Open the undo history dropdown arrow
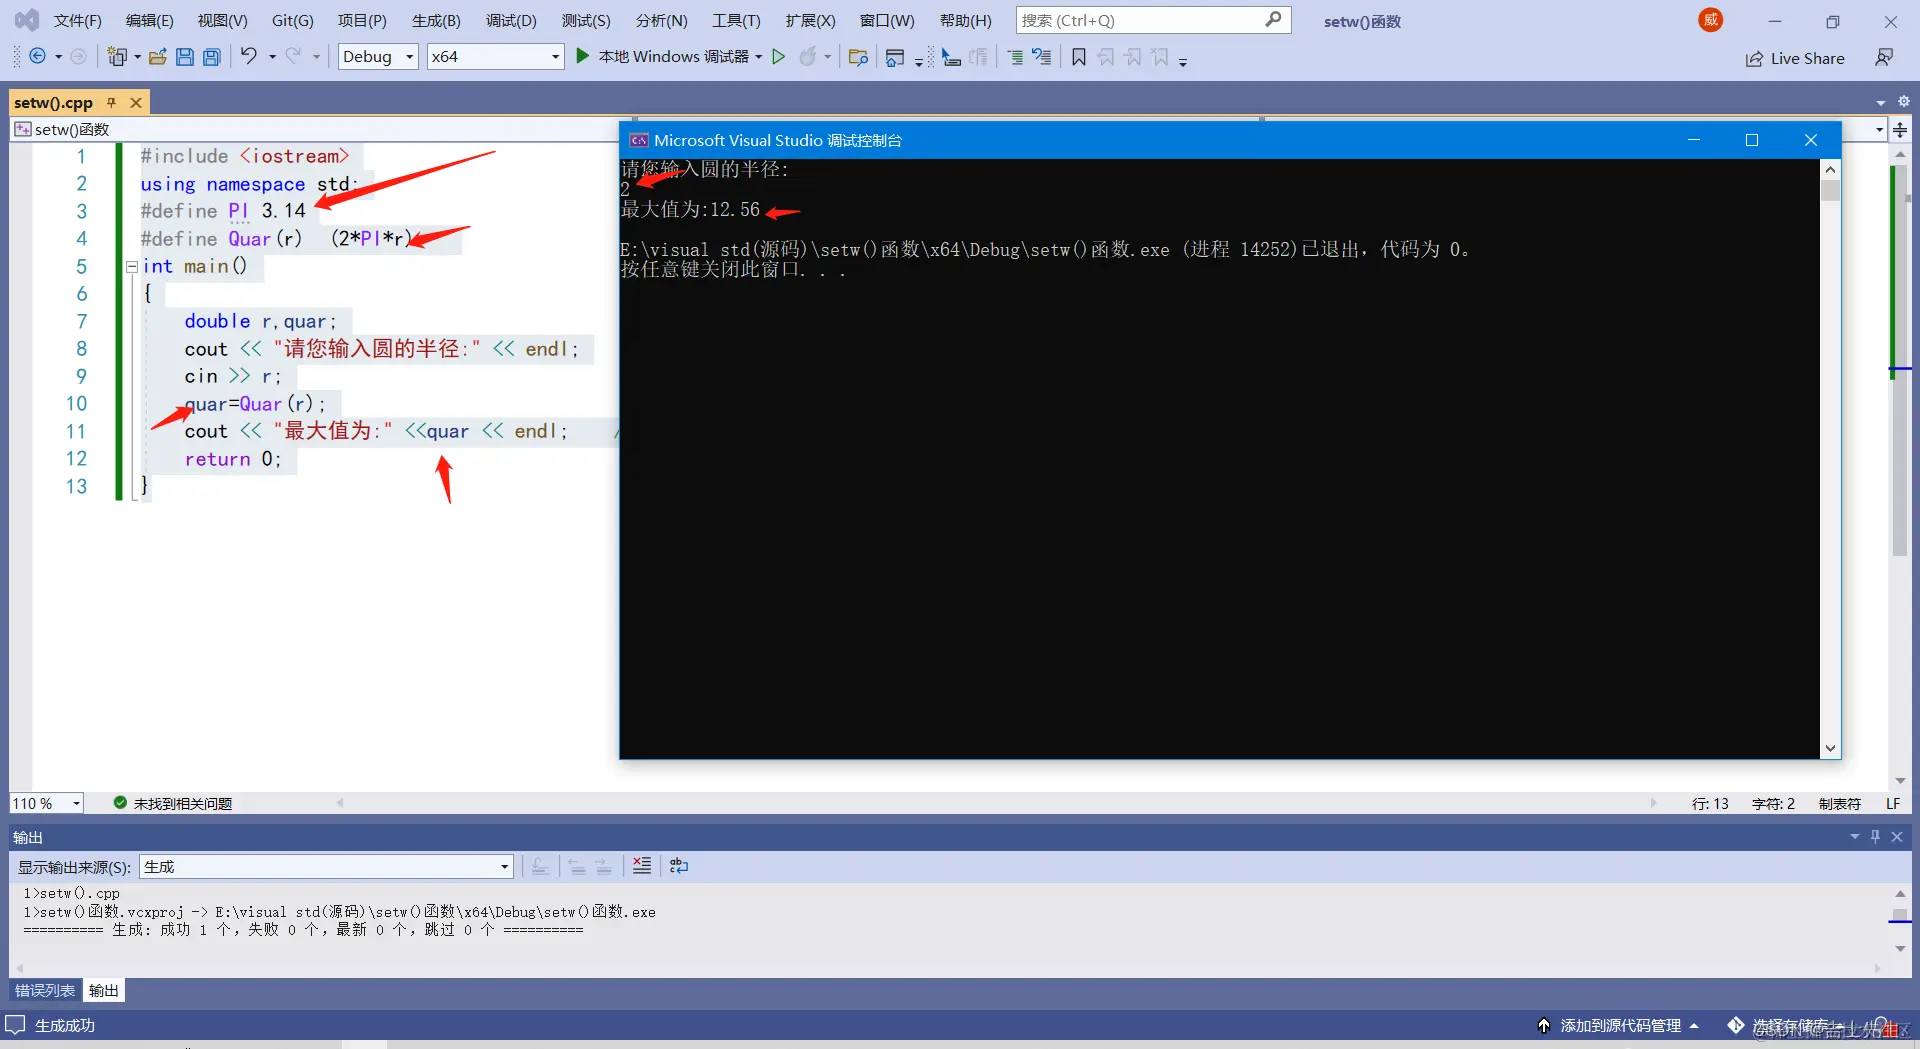Viewport: 1920px width, 1049px height. point(272,57)
